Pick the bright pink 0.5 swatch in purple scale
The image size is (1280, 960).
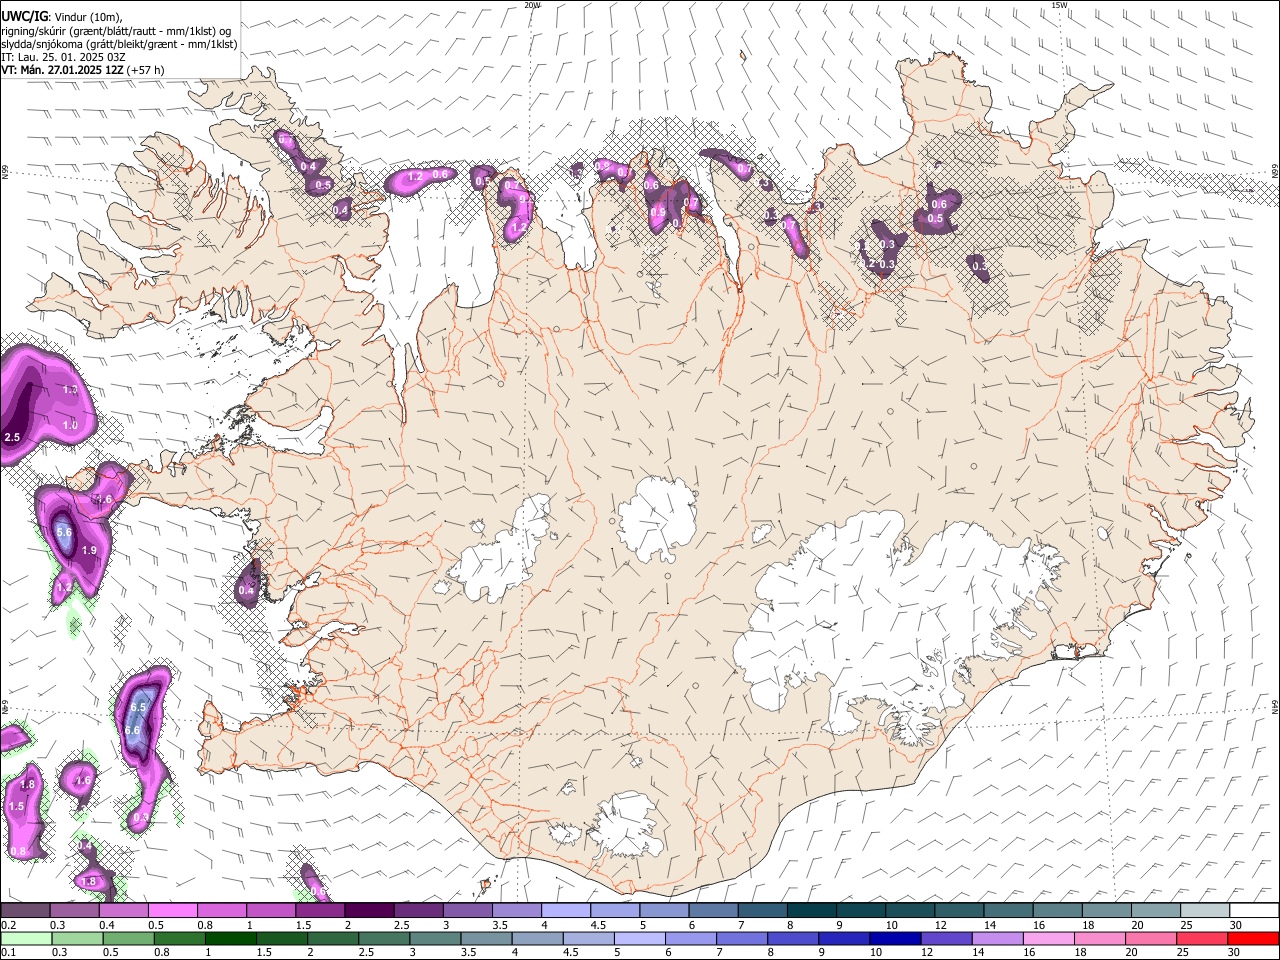coord(172,910)
